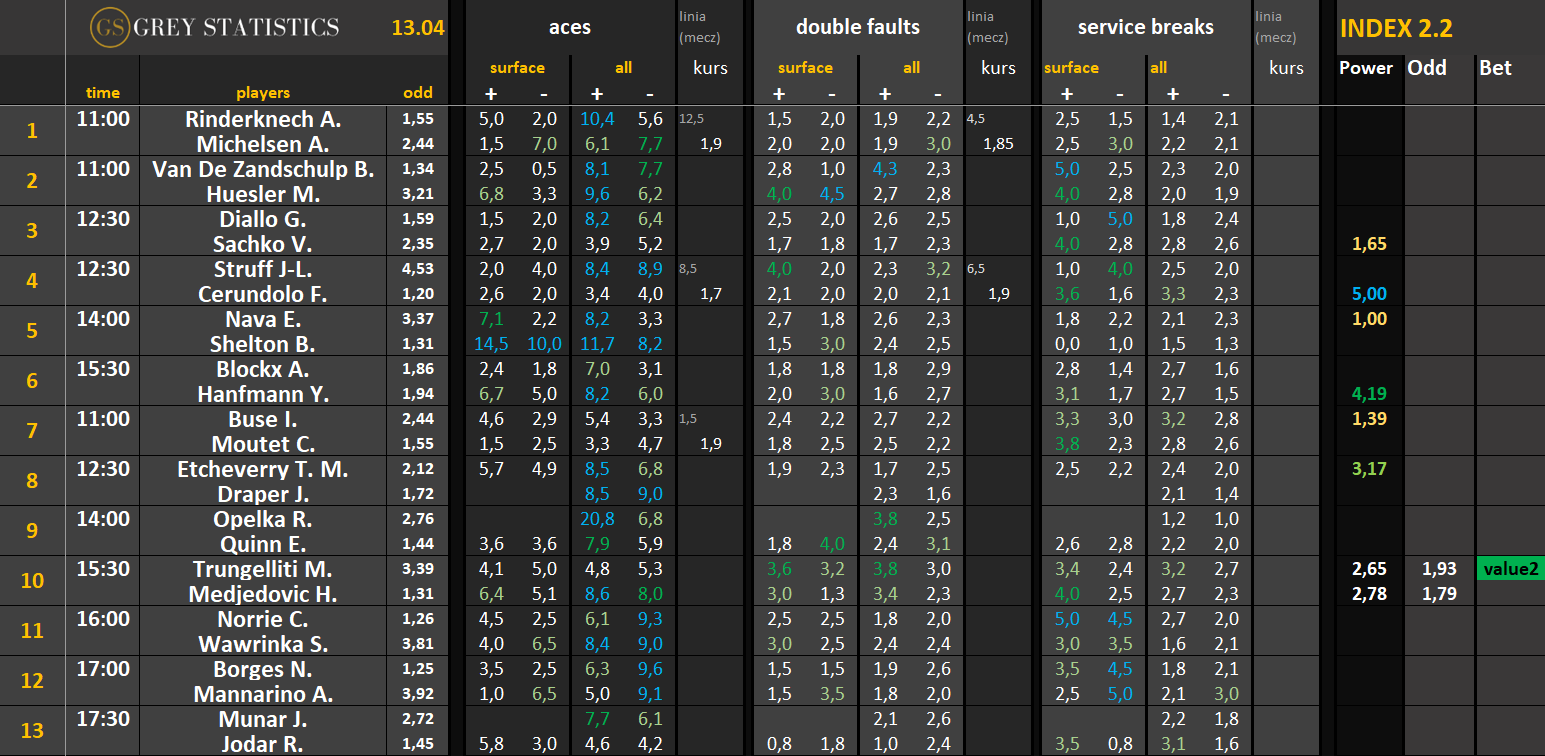Viewport: 1545px width, 756px height.
Task: Select the double faults section header
Action: point(857,28)
